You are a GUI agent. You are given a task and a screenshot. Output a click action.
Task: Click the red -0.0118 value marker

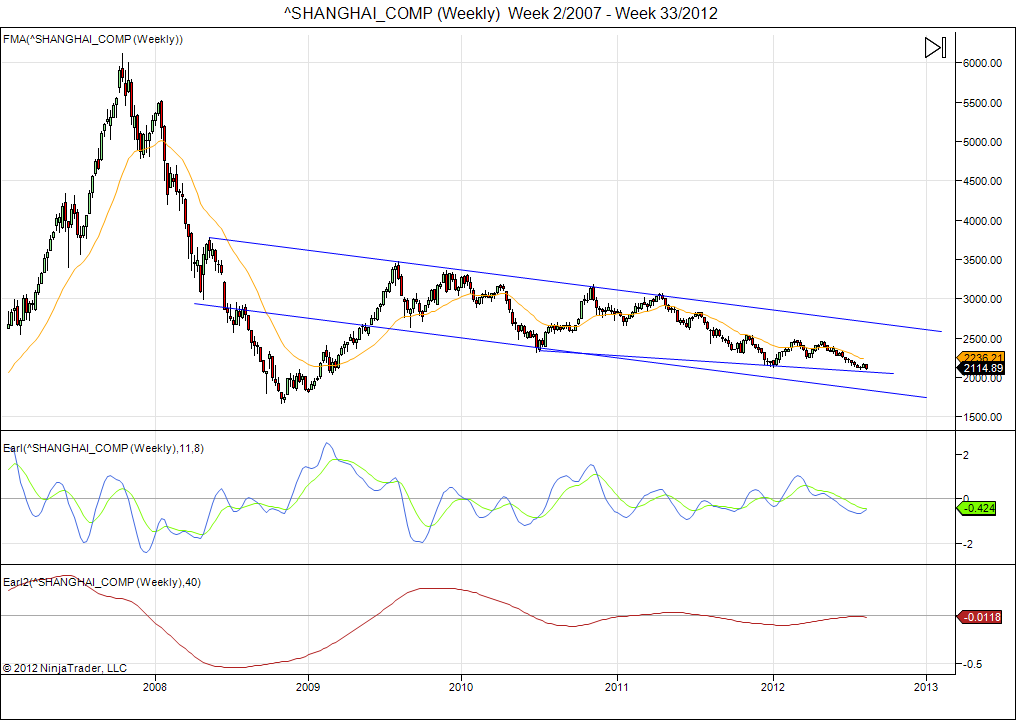(x=984, y=617)
